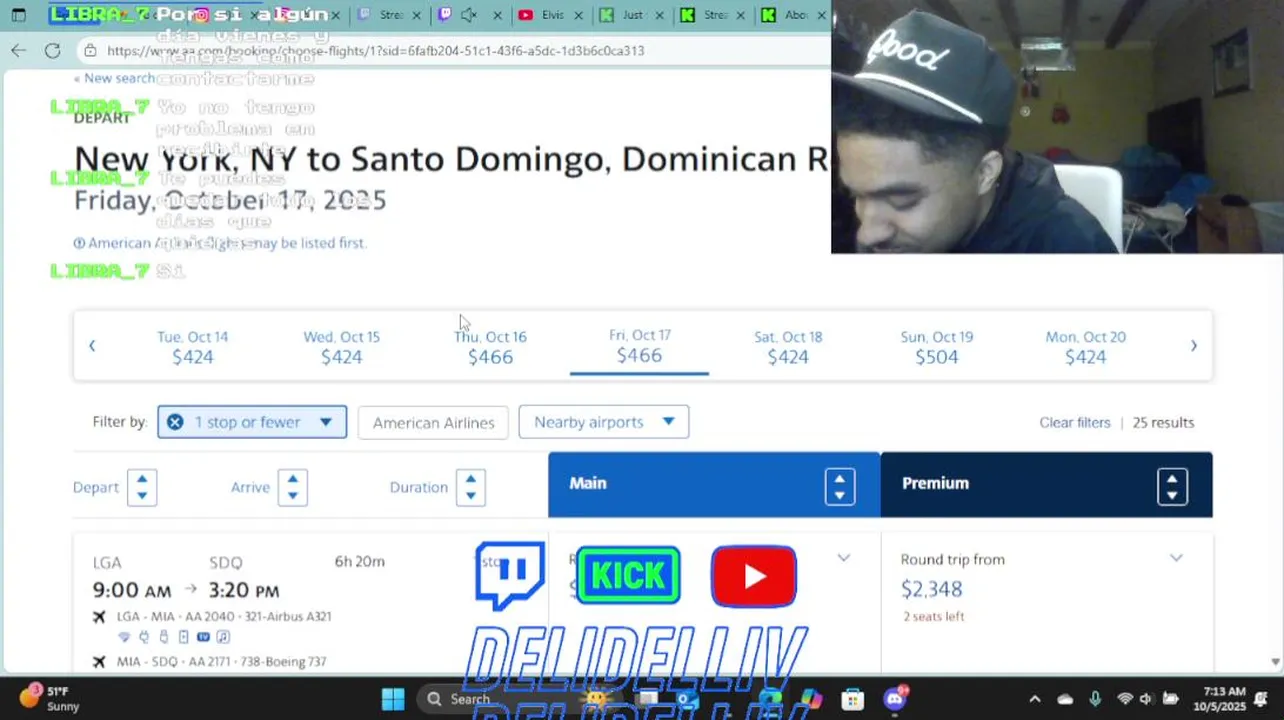Click the Wi-Fi amenity icon on the LGA-MIA flight
This screenshot has height=720, width=1284.
124,637
